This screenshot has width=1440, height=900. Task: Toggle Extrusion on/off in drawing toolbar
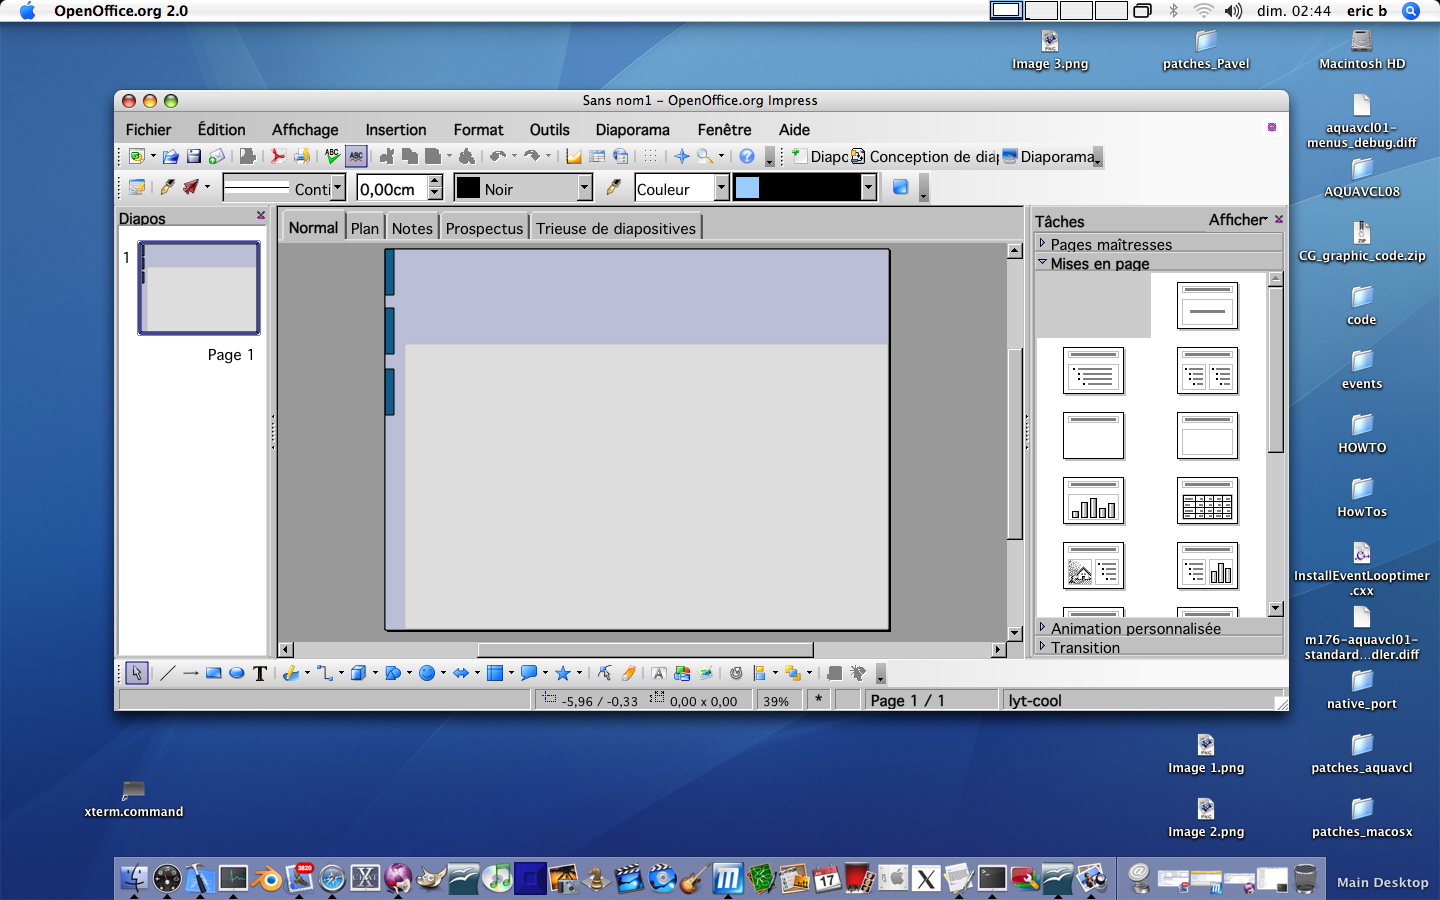834,673
